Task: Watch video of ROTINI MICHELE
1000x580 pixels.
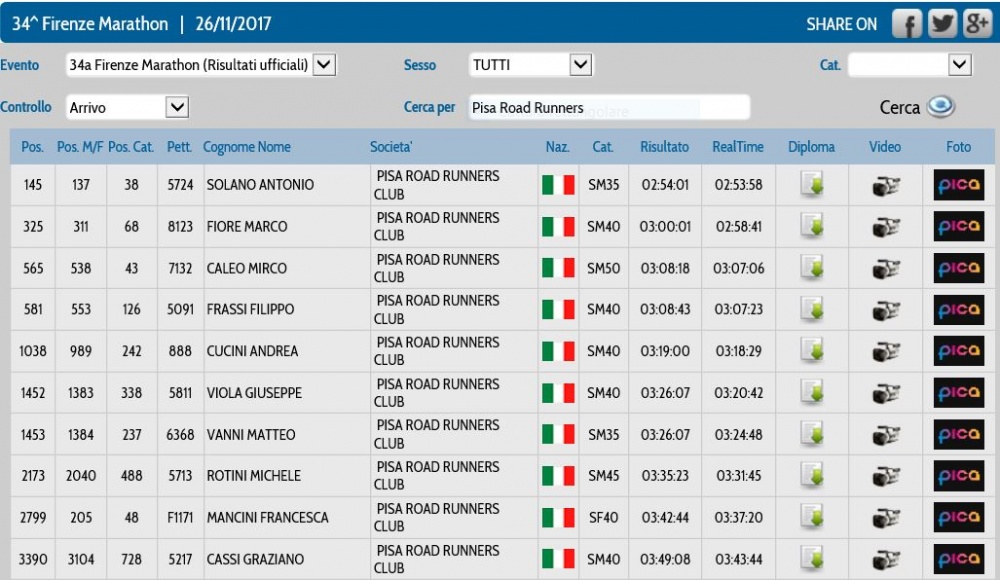Action: pyautogui.click(x=886, y=477)
